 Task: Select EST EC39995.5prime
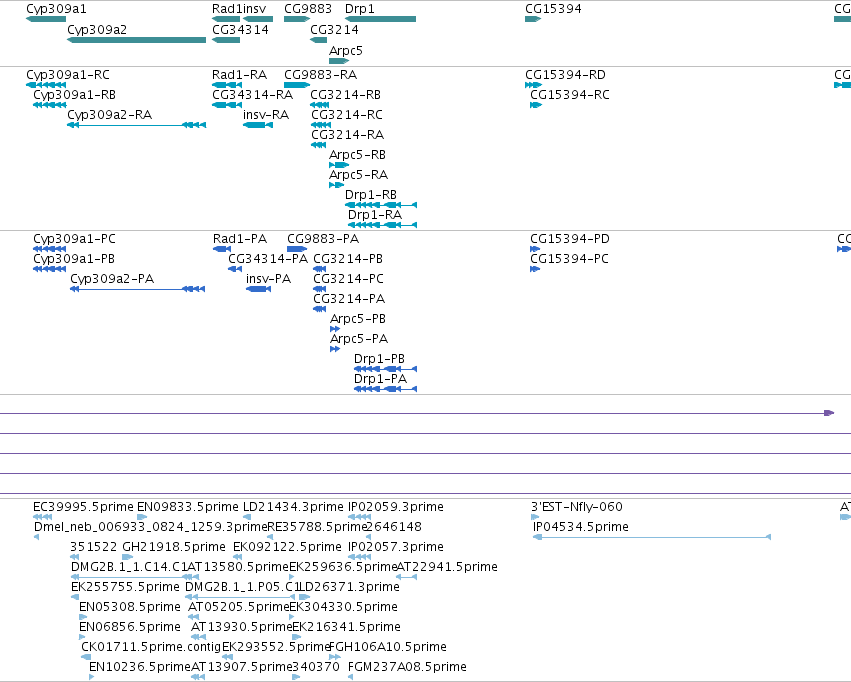[x=83, y=507]
